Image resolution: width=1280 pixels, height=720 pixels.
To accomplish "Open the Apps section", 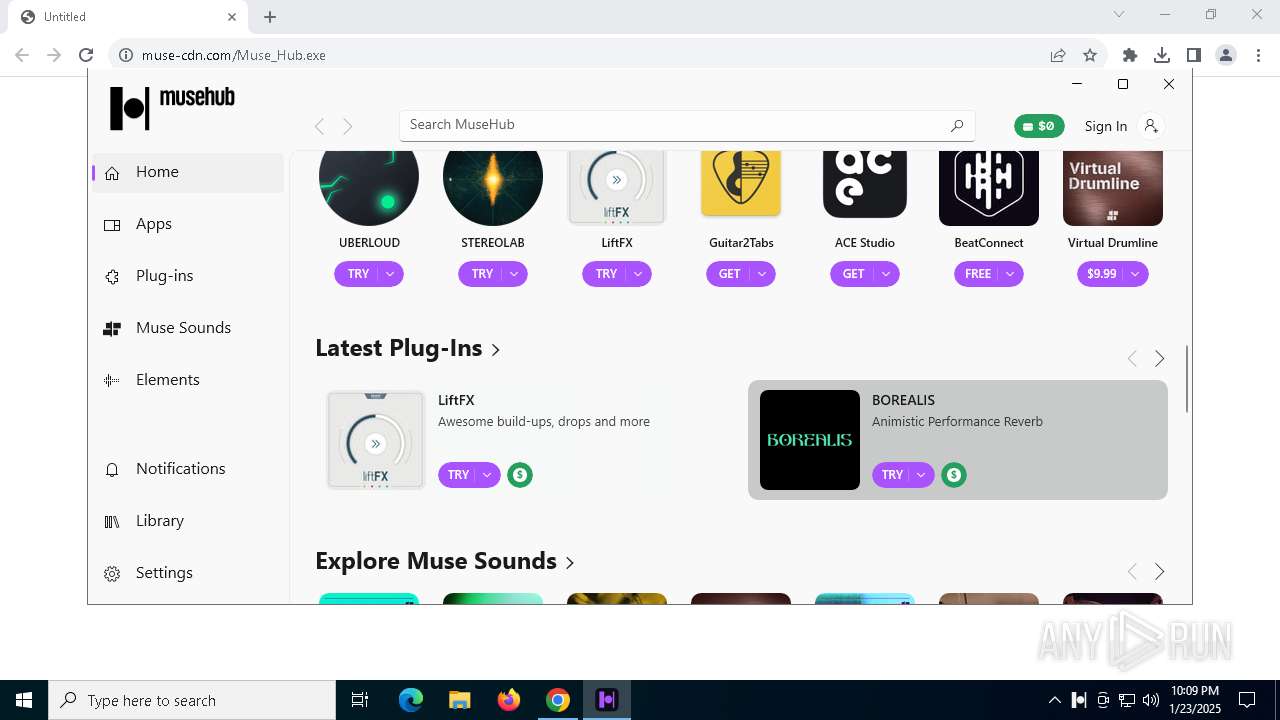I will tap(189, 224).
